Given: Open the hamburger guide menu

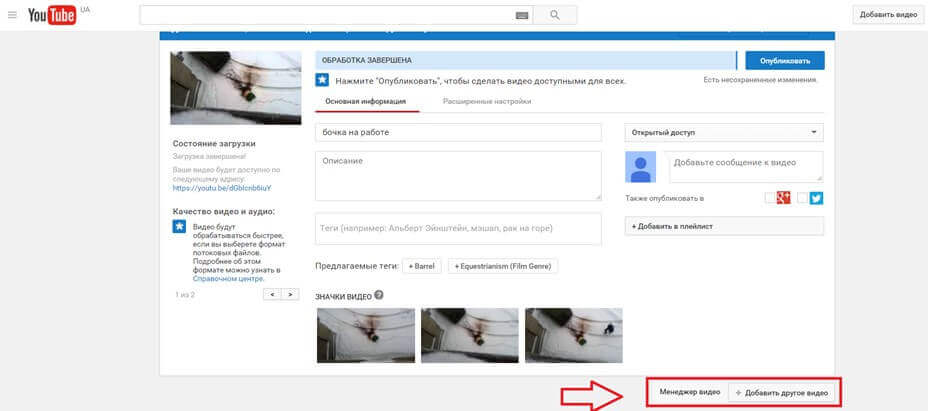Looking at the screenshot, I should [x=13, y=15].
